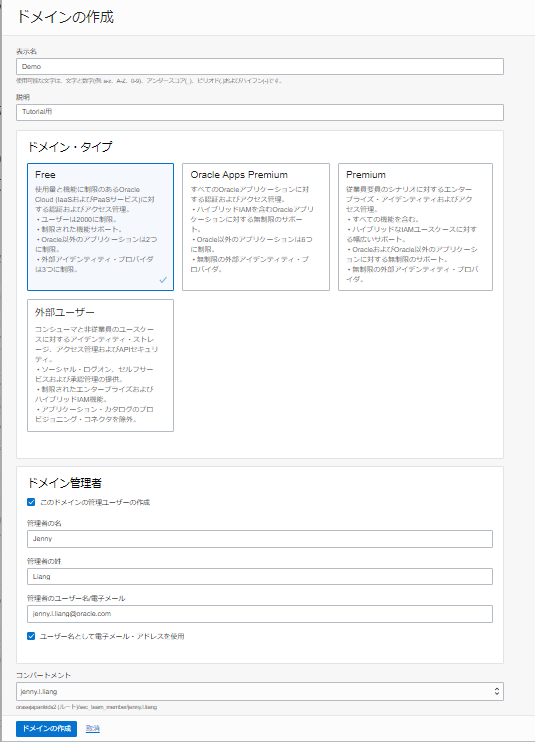Focus the 表示名 field containing Demo

(260, 67)
